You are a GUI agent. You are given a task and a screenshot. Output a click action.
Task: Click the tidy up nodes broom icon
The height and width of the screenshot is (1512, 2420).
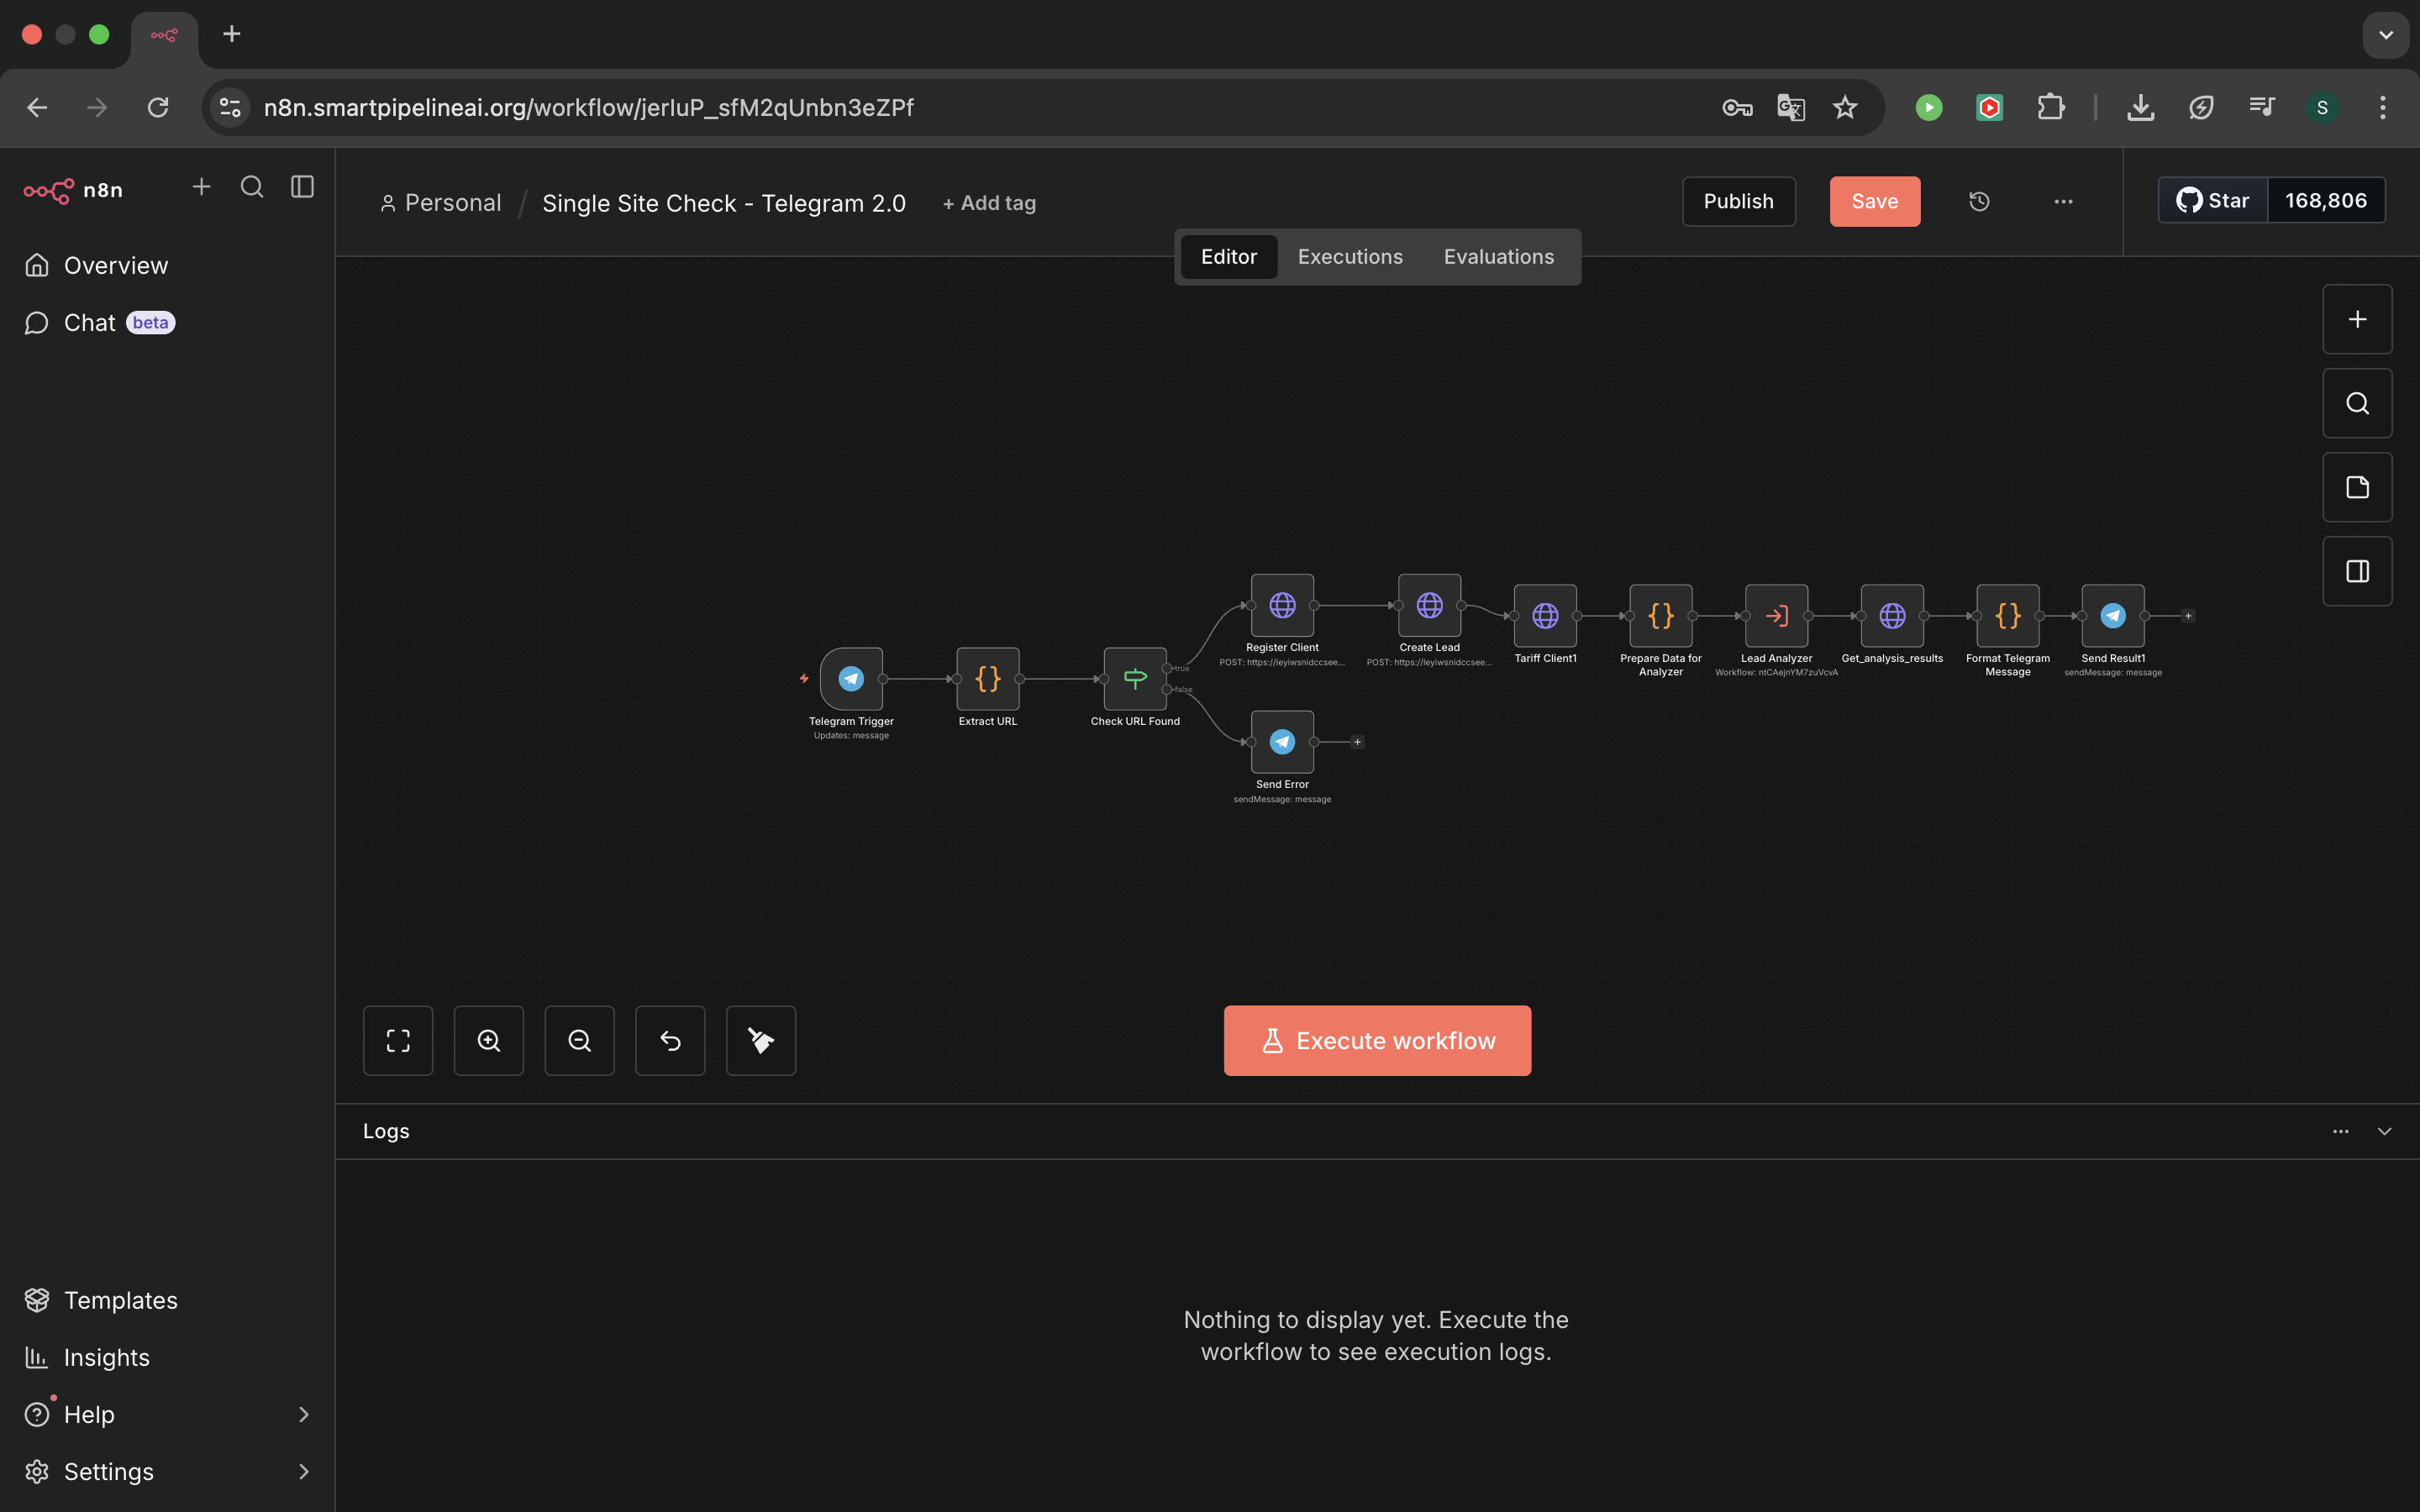click(x=761, y=1041)
